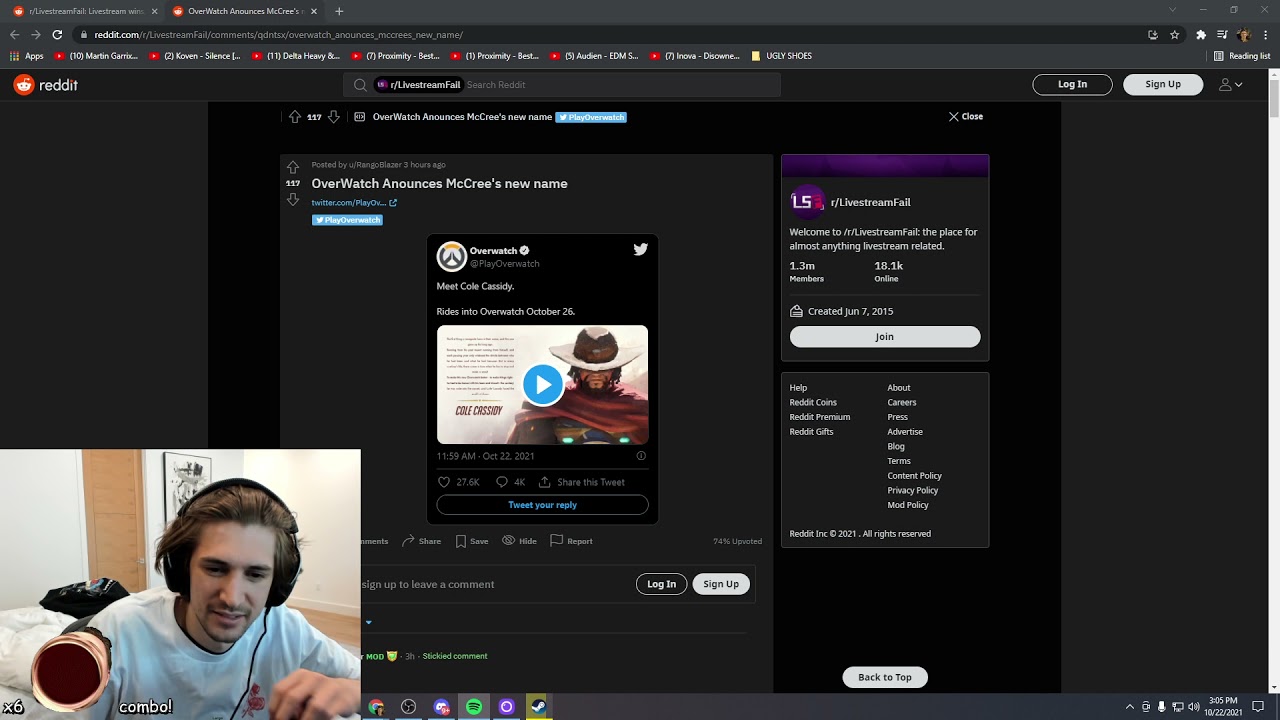Image resolution: width=1280 pixels, height=720 pixels.
Task: Save the Reddit post
Action: point(472,541)
